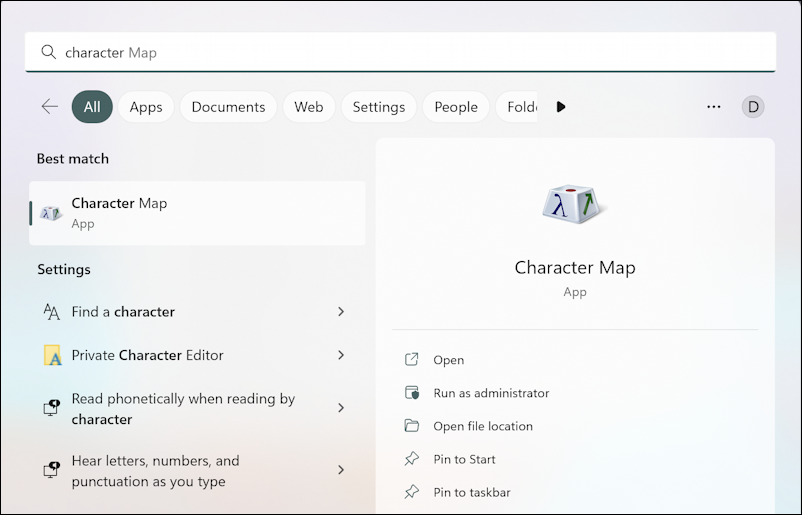The height and width of the screenshot is (515, 802).
Task: Choose Open file location
Action: pyautogui.click(x=483, y=426)
